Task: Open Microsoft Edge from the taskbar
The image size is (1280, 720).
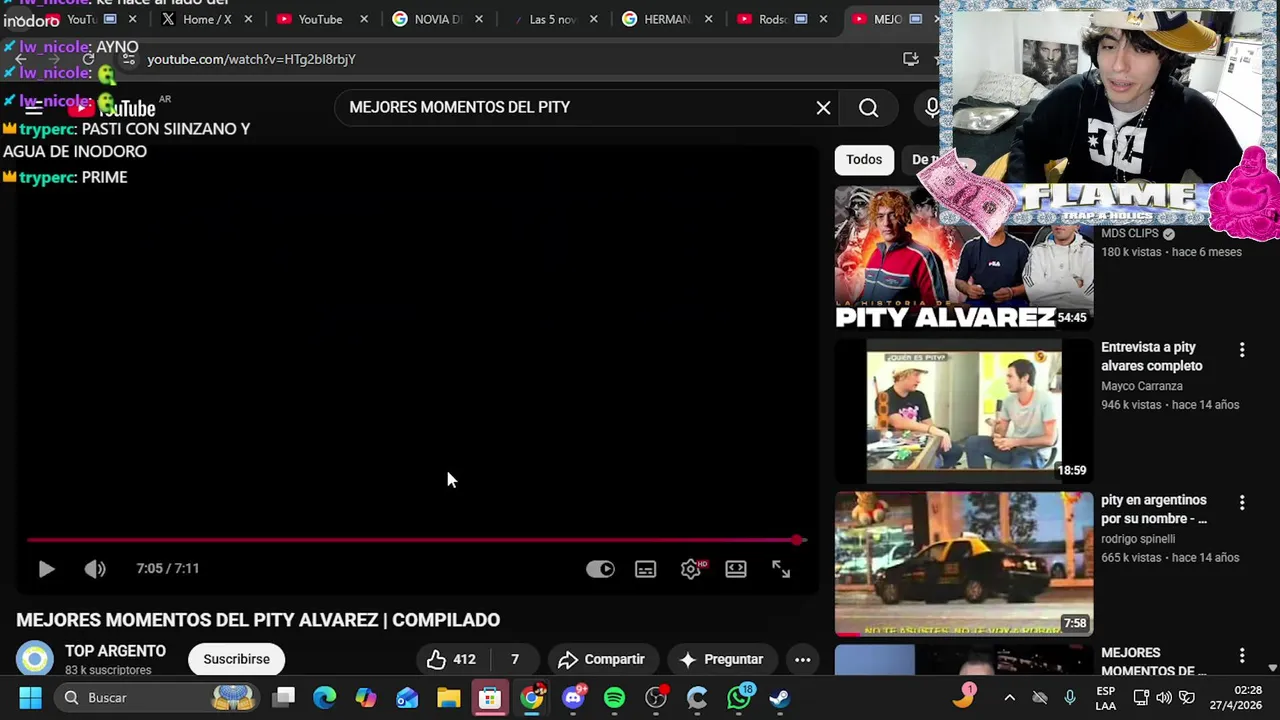Action: coord(324,698)
